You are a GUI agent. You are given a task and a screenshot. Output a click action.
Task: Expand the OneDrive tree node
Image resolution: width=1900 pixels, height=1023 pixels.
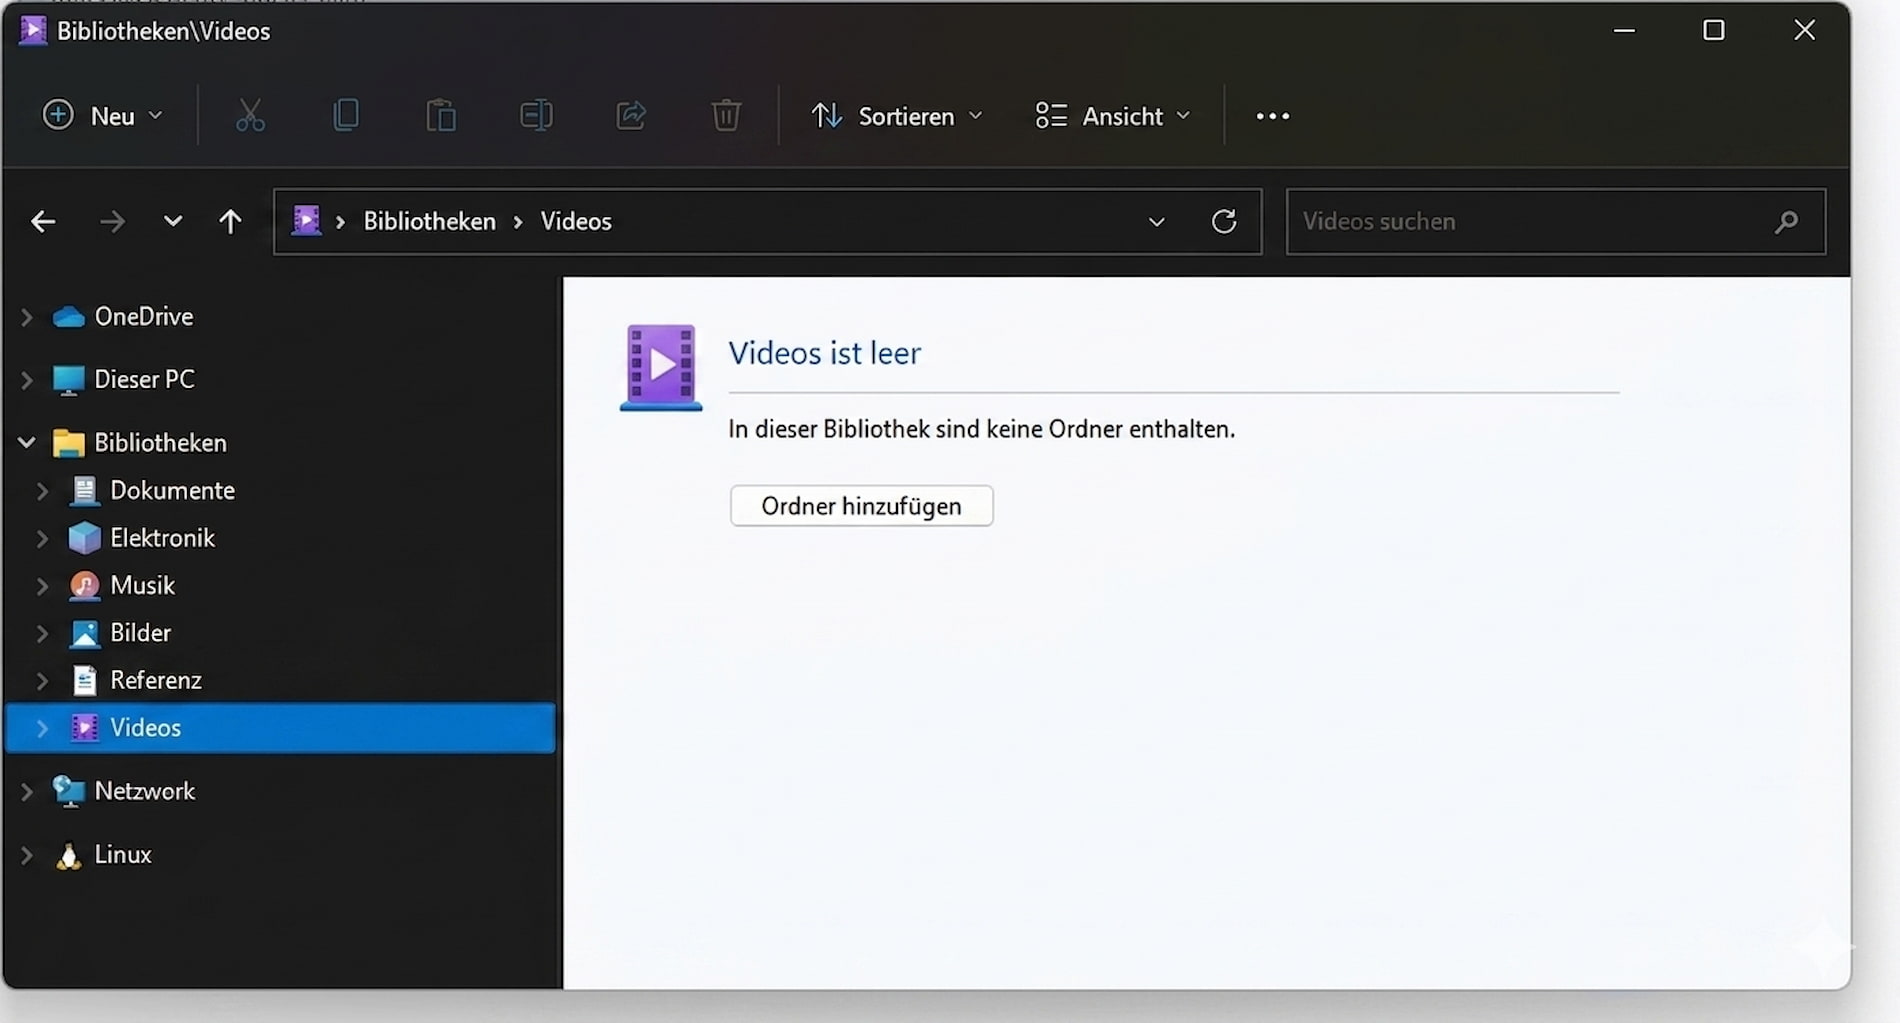[x=27, y=317]
